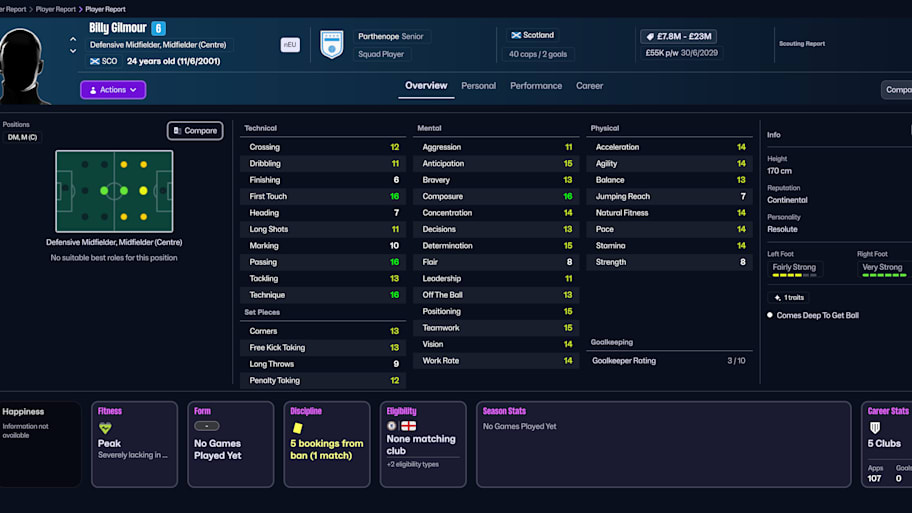This screenshot has height=513, width=912.
Task: Click the Passing attribute row
Action: 323,262
